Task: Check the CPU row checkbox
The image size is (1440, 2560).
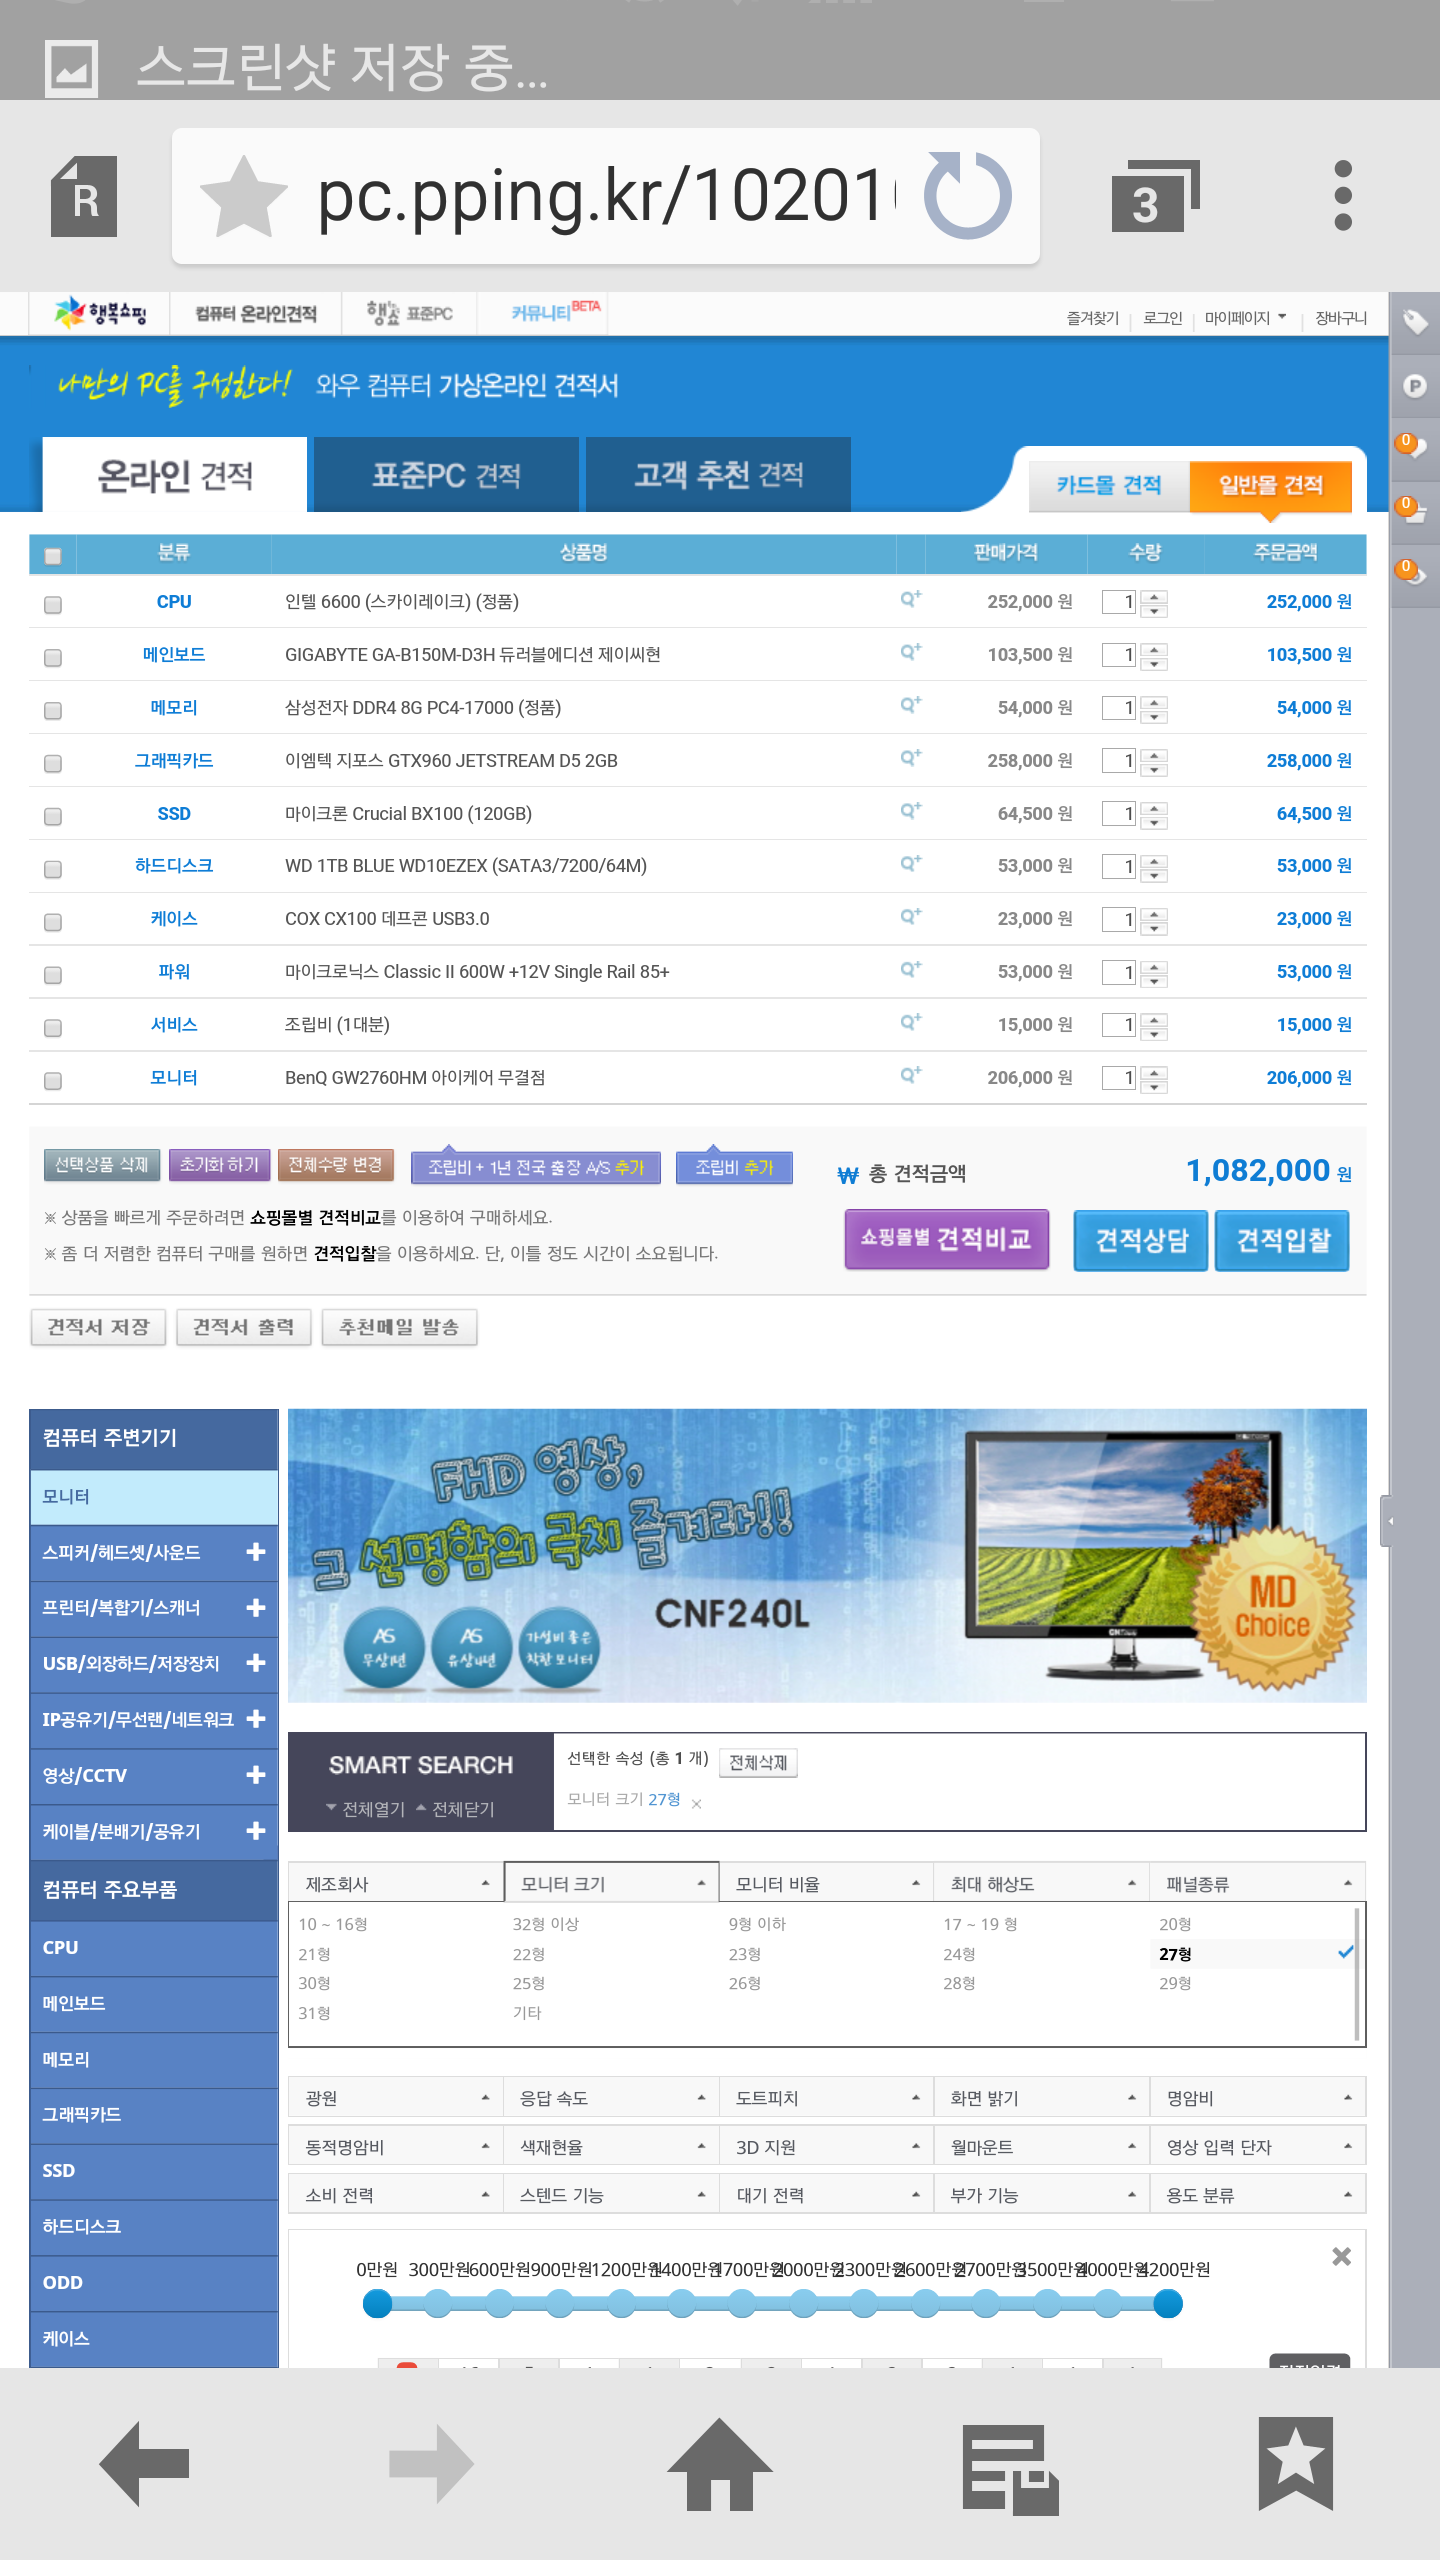Action: point(53,605)
